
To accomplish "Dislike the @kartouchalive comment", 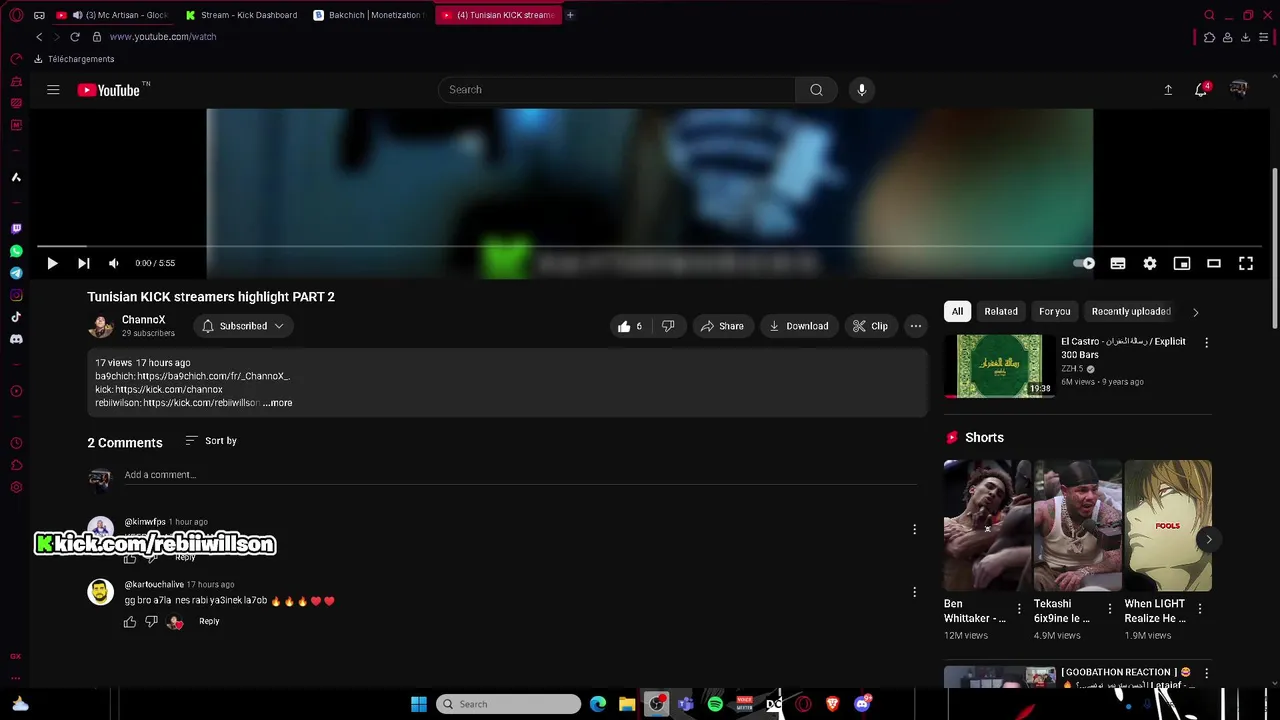I will pyautogui.click(x=152, y=622).
